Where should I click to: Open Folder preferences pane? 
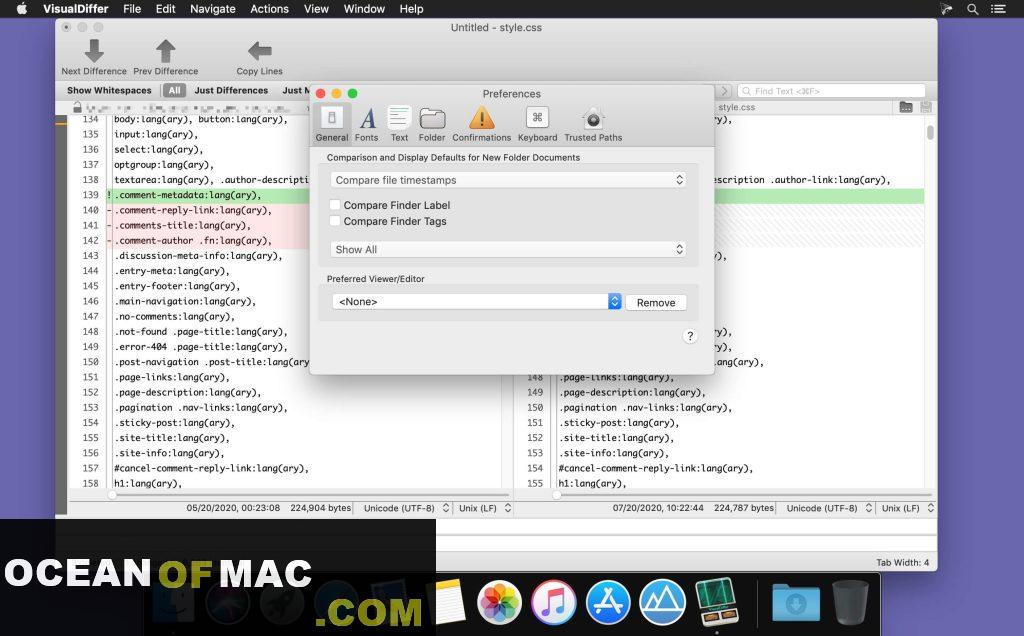click(x=432, y=123)
